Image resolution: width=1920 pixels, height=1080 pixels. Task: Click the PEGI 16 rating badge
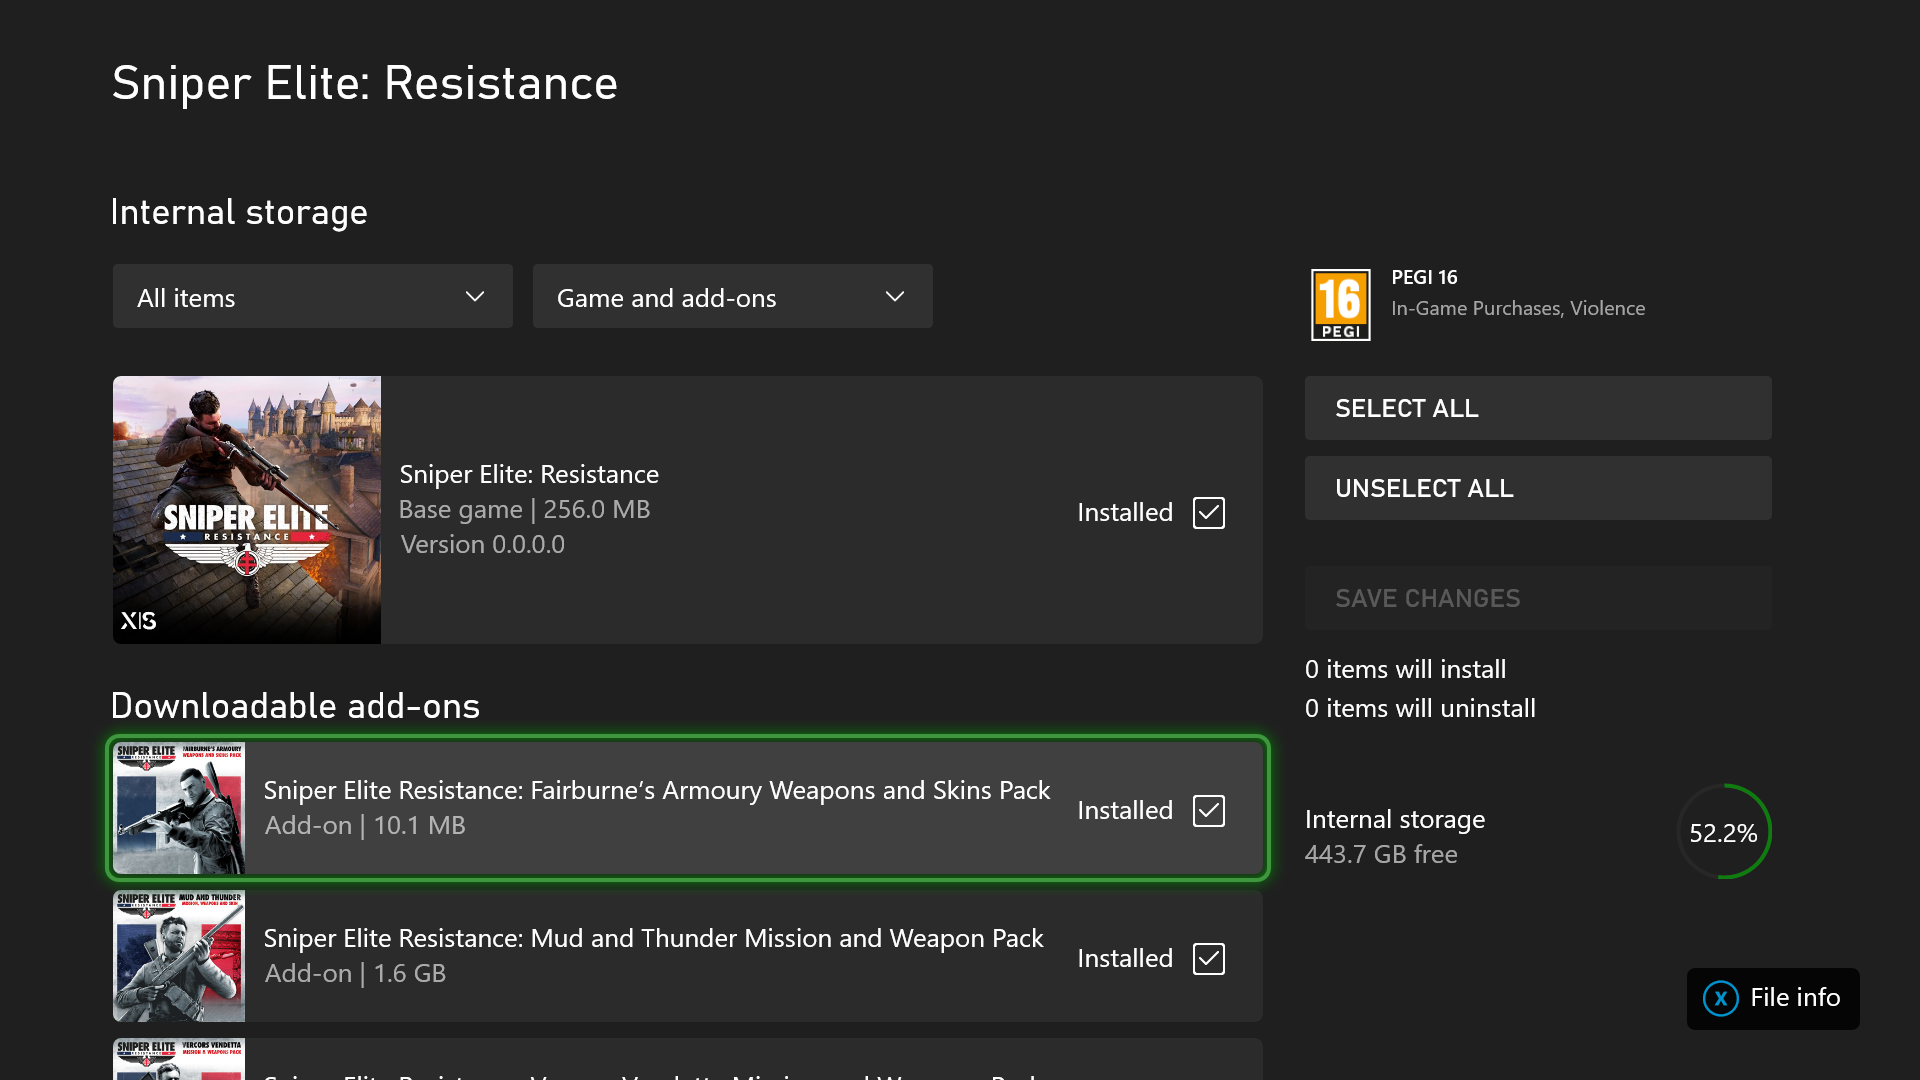[1340, 305]
